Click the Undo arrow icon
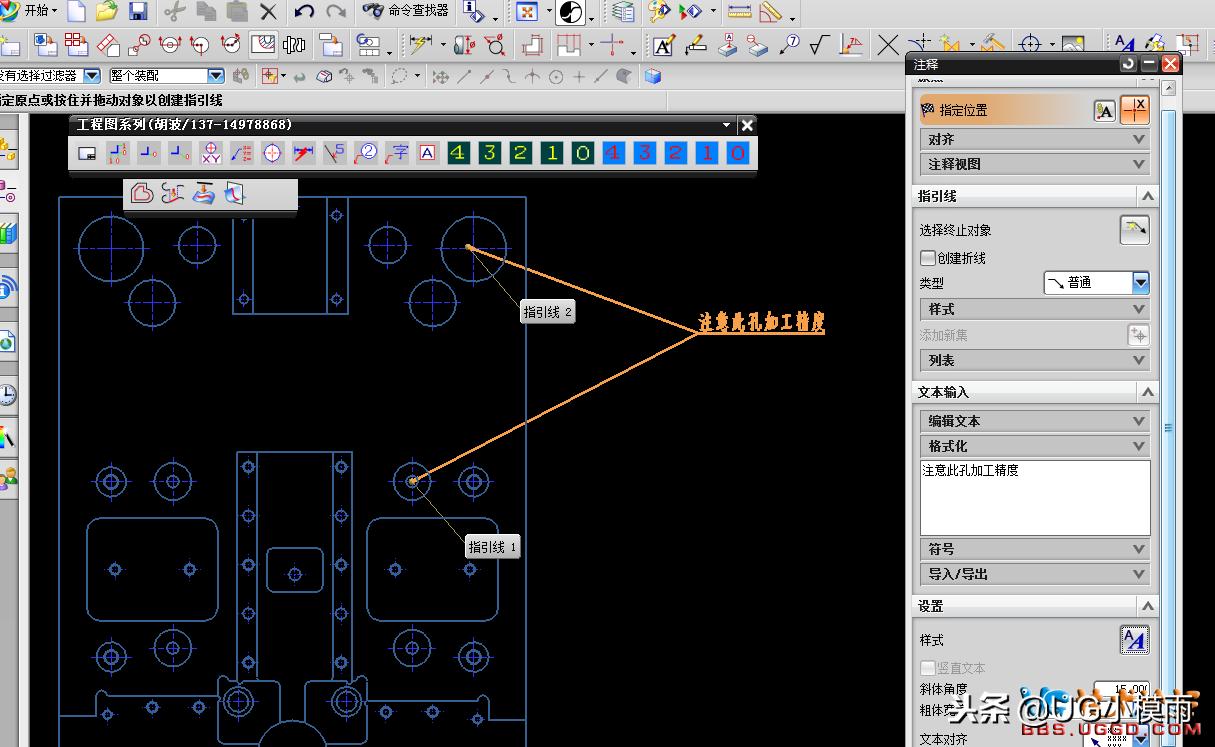The width and height of the screenshot is (1215, 747). pos(305,12)
